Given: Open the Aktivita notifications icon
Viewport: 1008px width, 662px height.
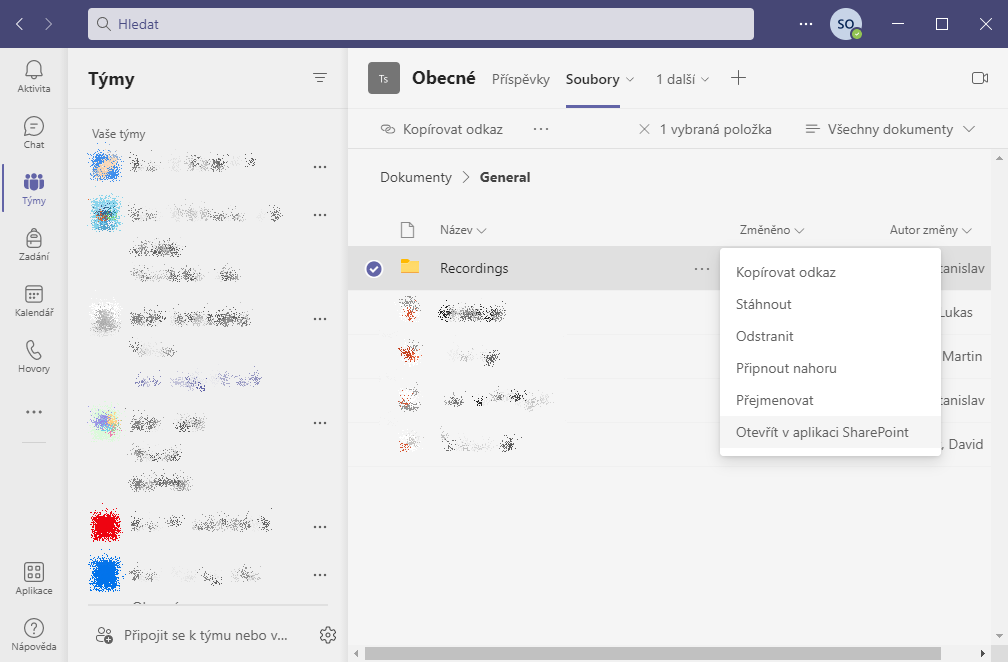Looking at the screenshot, I should point(34,76).
